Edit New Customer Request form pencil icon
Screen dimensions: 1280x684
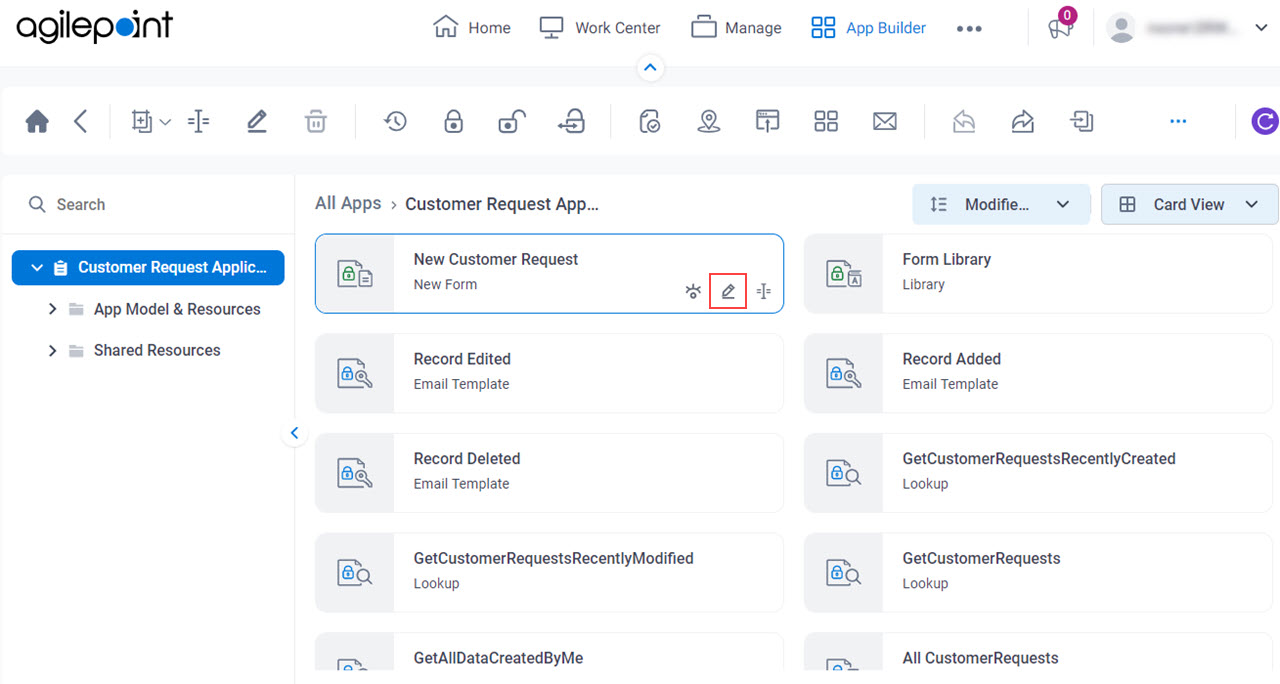(x=728, y=291)
